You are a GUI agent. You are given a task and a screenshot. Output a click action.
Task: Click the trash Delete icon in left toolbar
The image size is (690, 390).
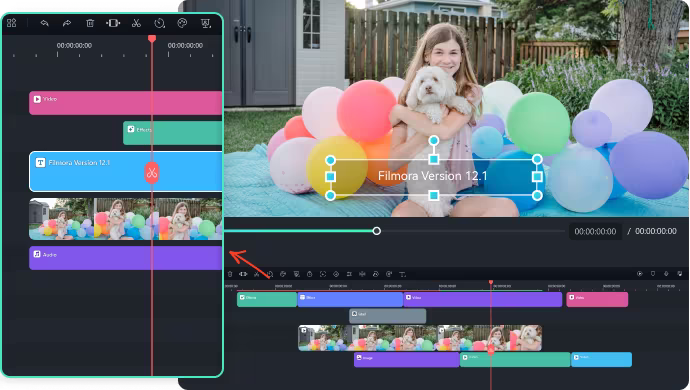point(90,23)
